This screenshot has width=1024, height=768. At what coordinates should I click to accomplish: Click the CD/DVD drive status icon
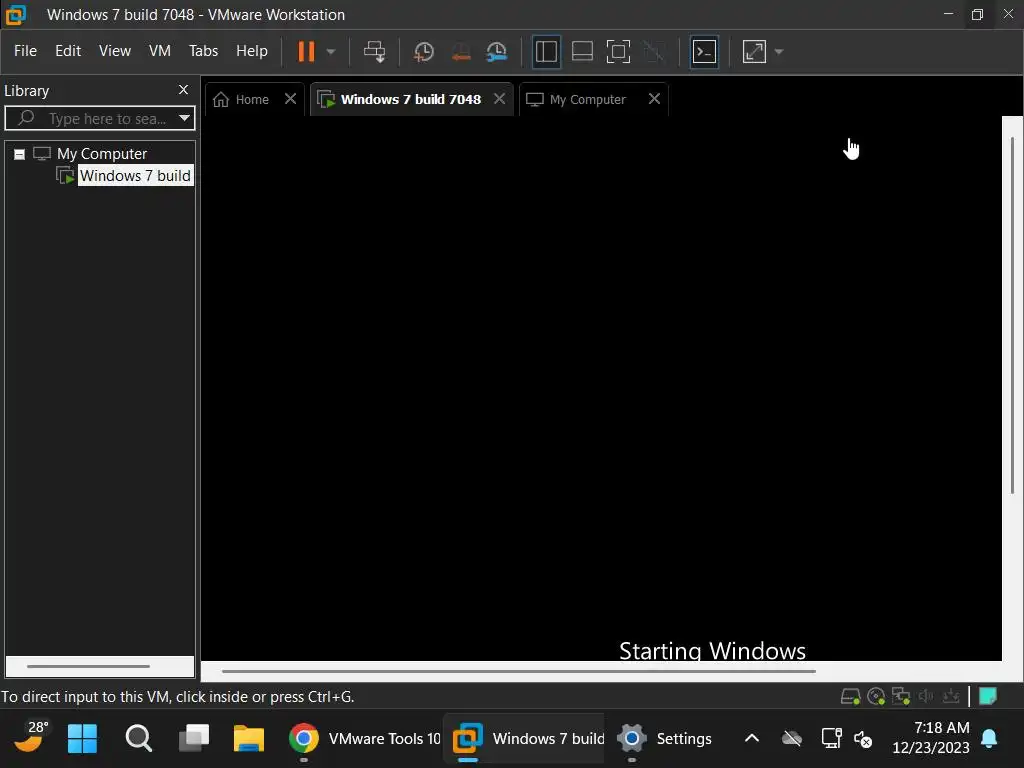coord(876,697)
